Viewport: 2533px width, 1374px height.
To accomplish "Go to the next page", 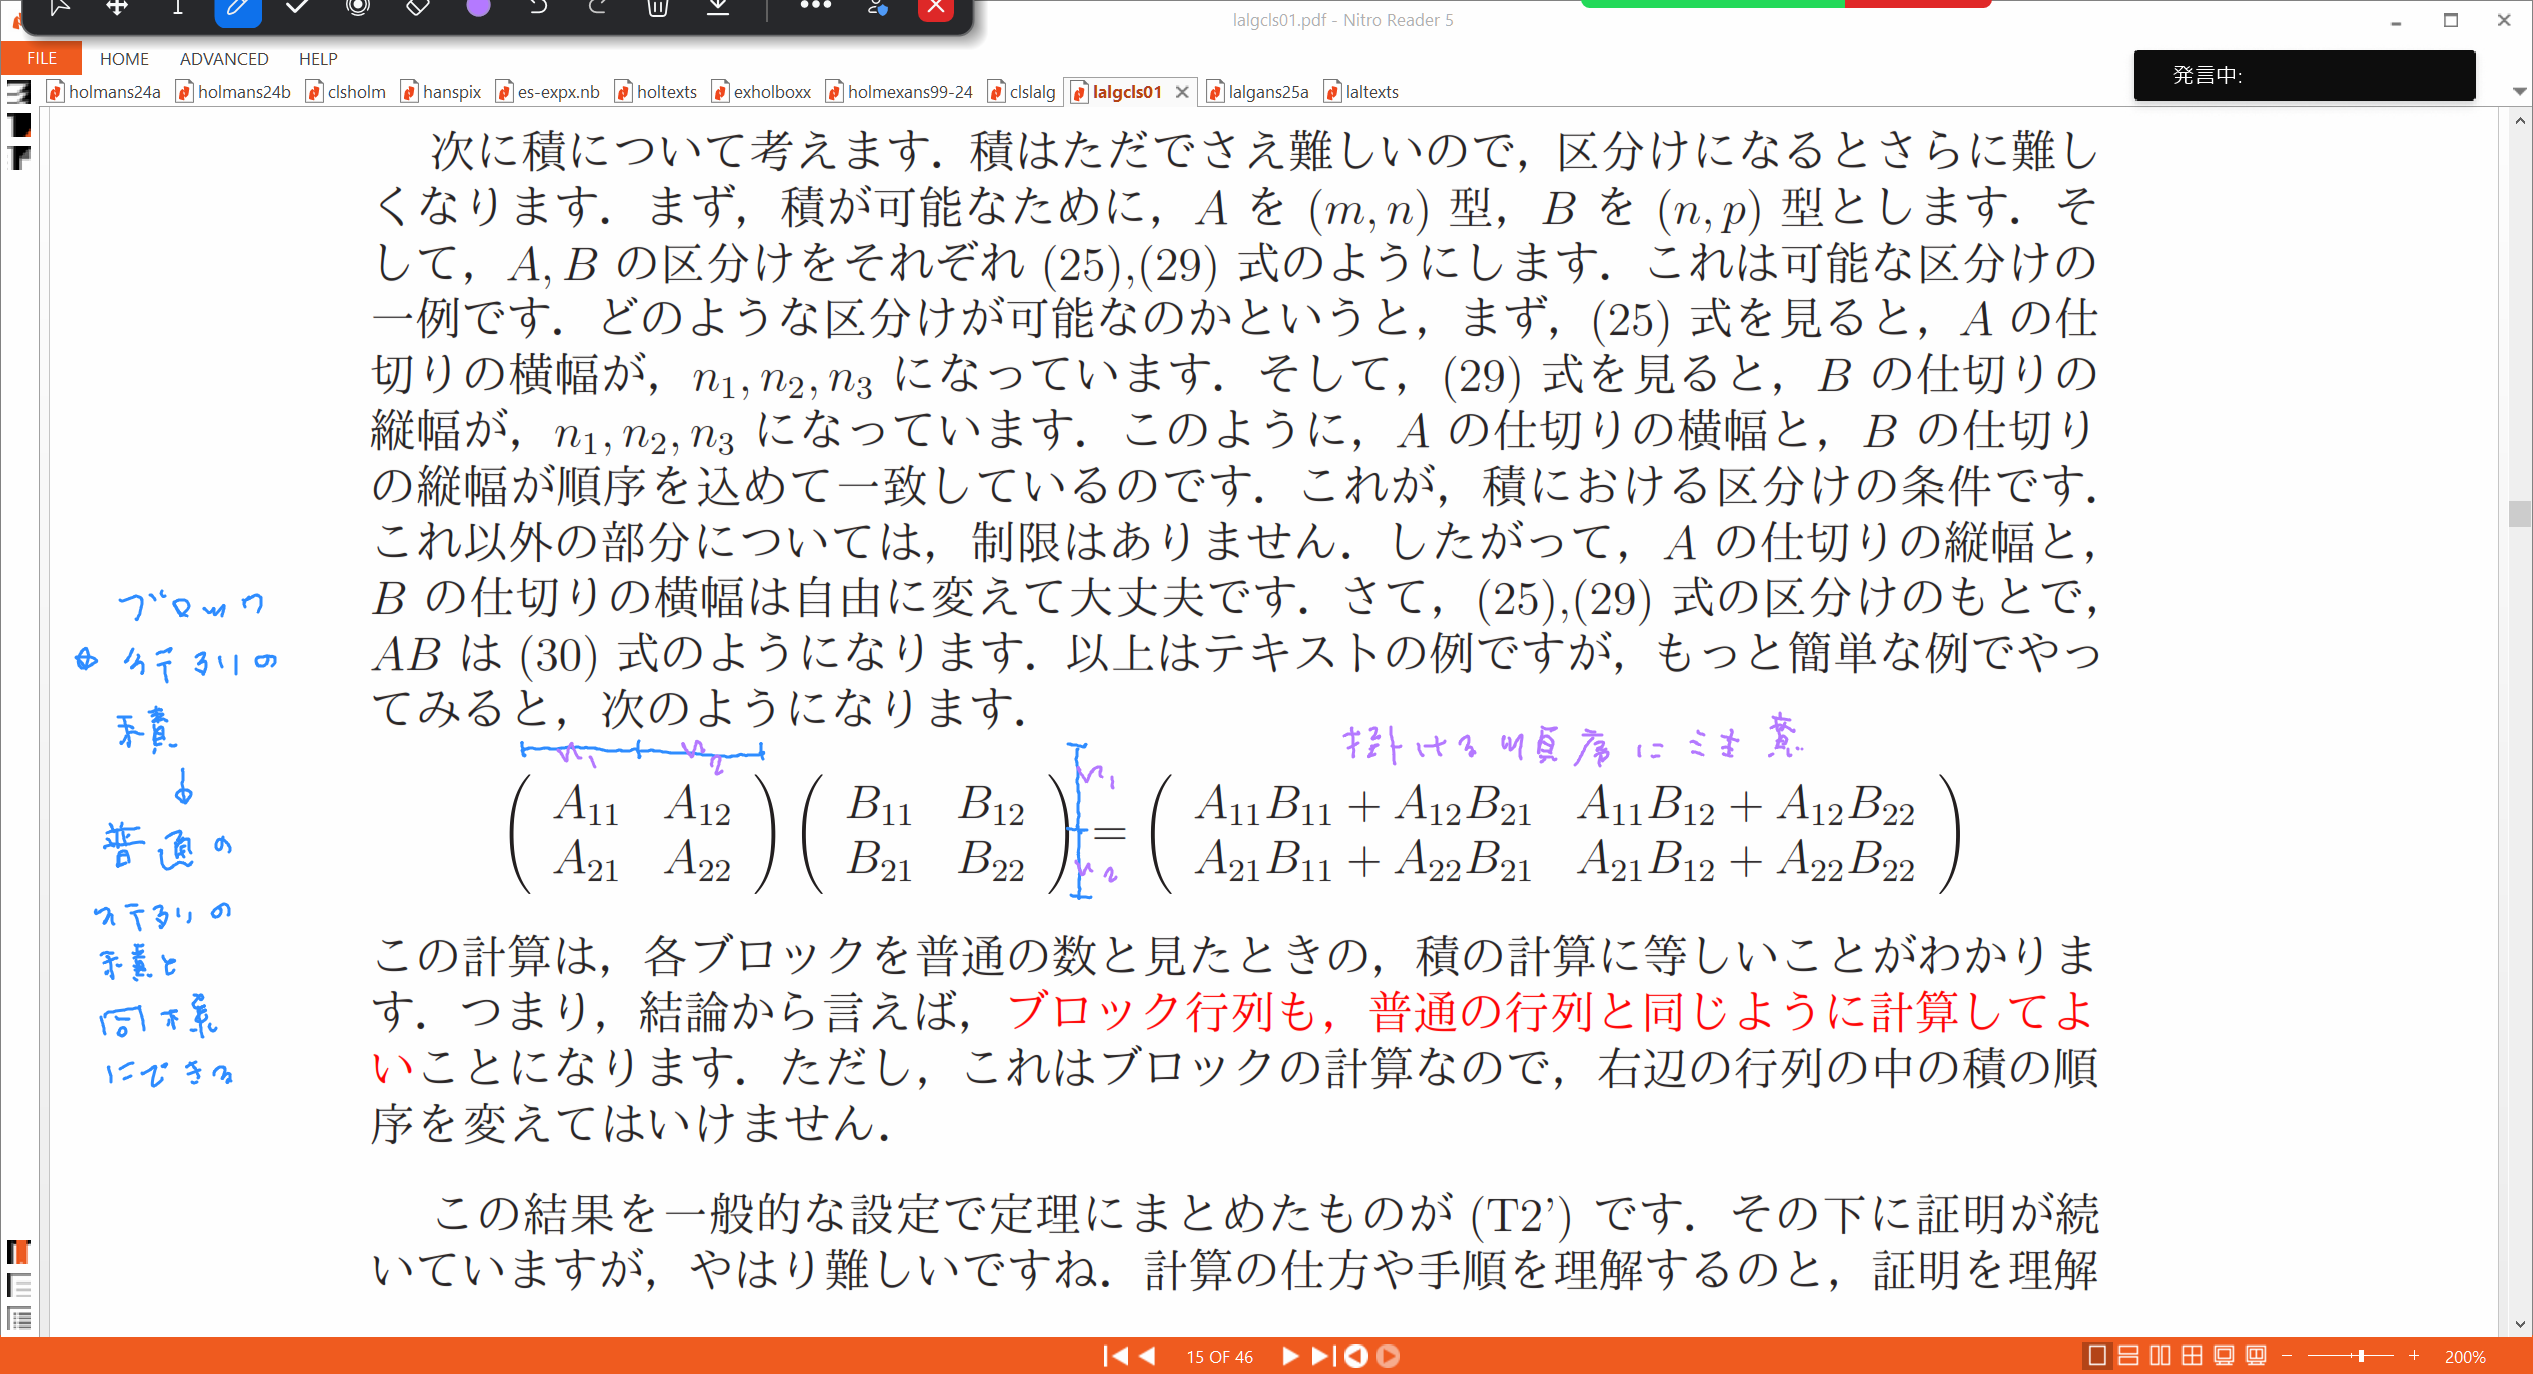I will click(1289, 1356).
